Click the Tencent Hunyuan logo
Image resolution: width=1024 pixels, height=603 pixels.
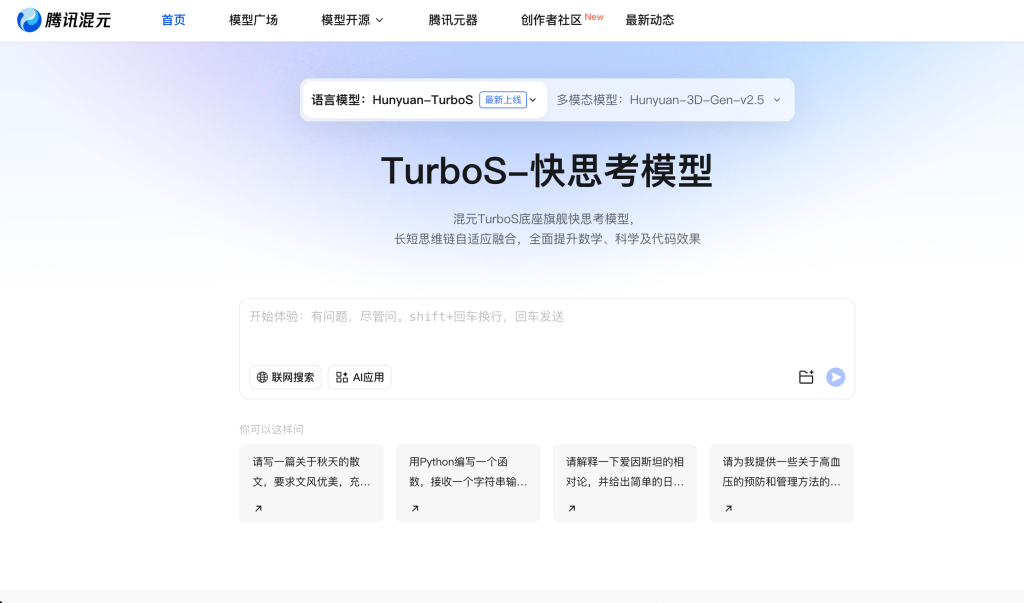[x=64, y=20]
